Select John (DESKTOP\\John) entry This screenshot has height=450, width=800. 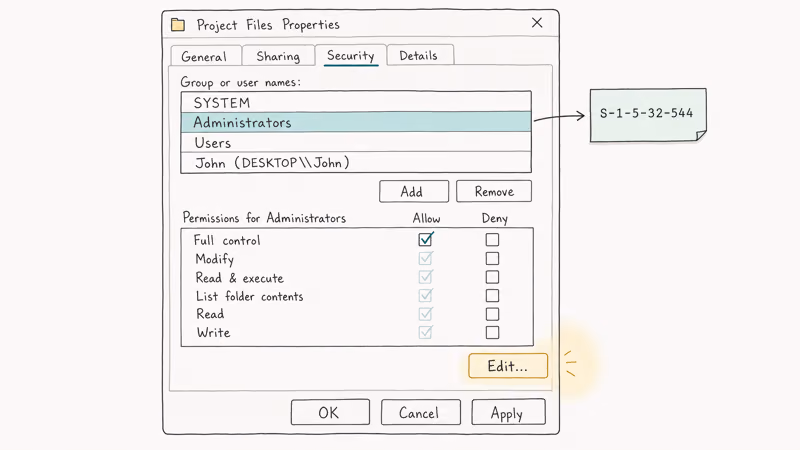tap(356, 163)
